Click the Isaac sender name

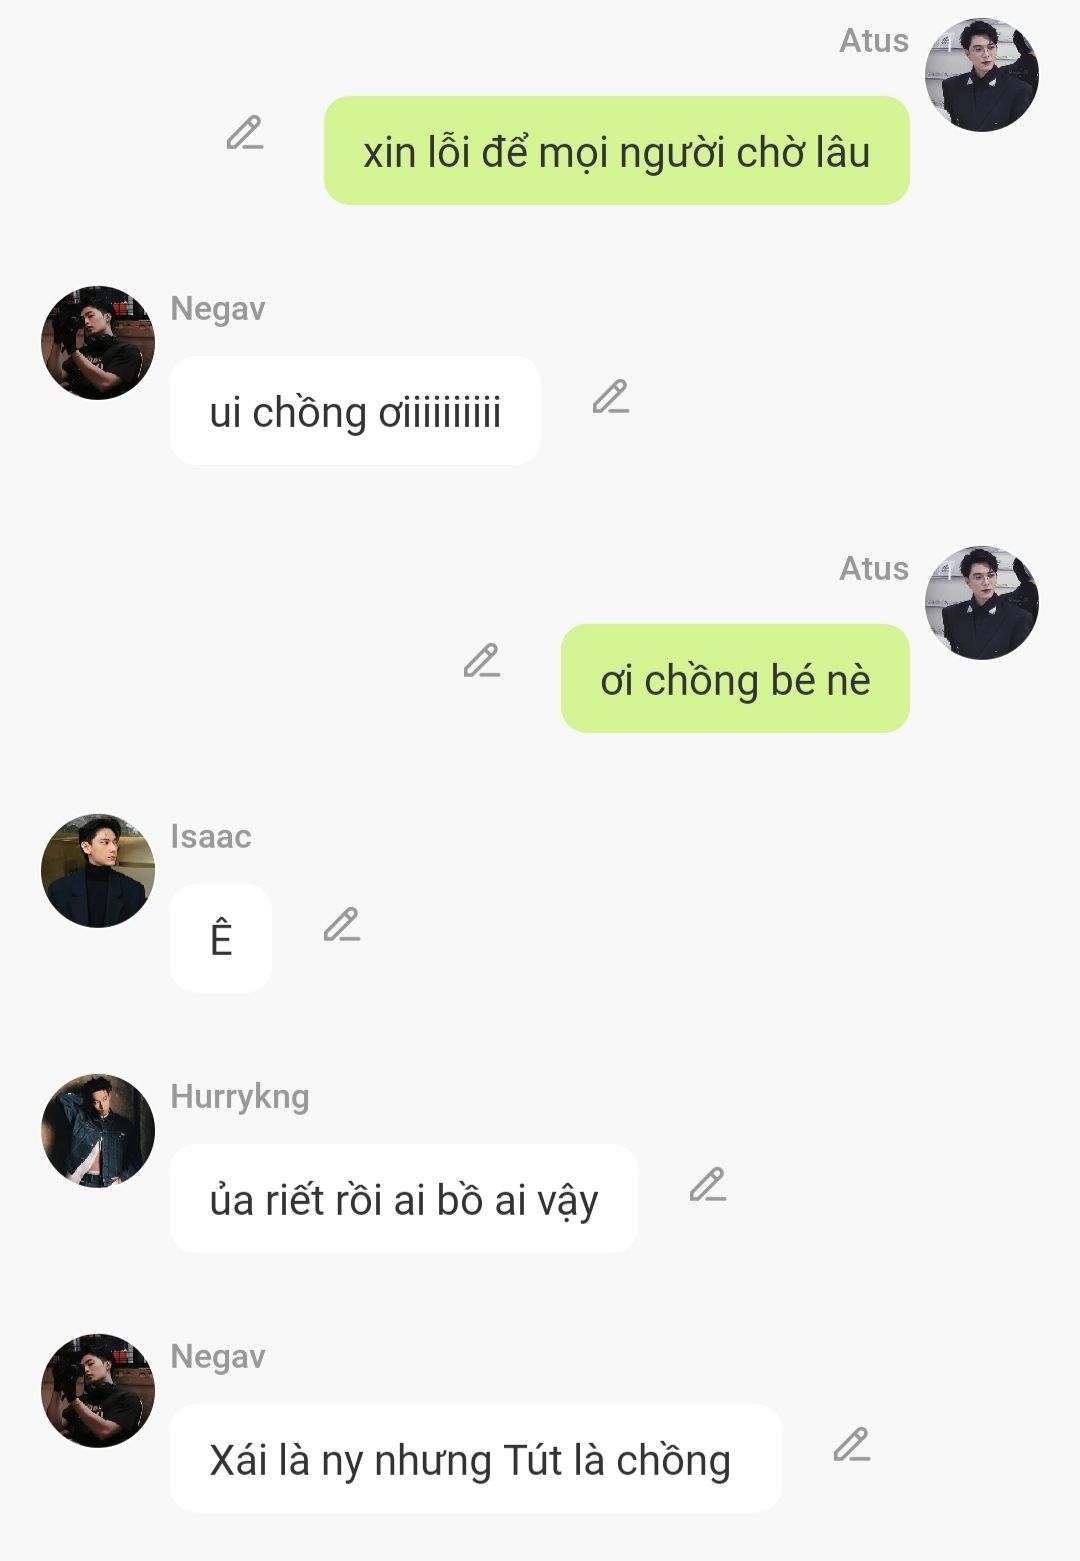click(211, 836)
